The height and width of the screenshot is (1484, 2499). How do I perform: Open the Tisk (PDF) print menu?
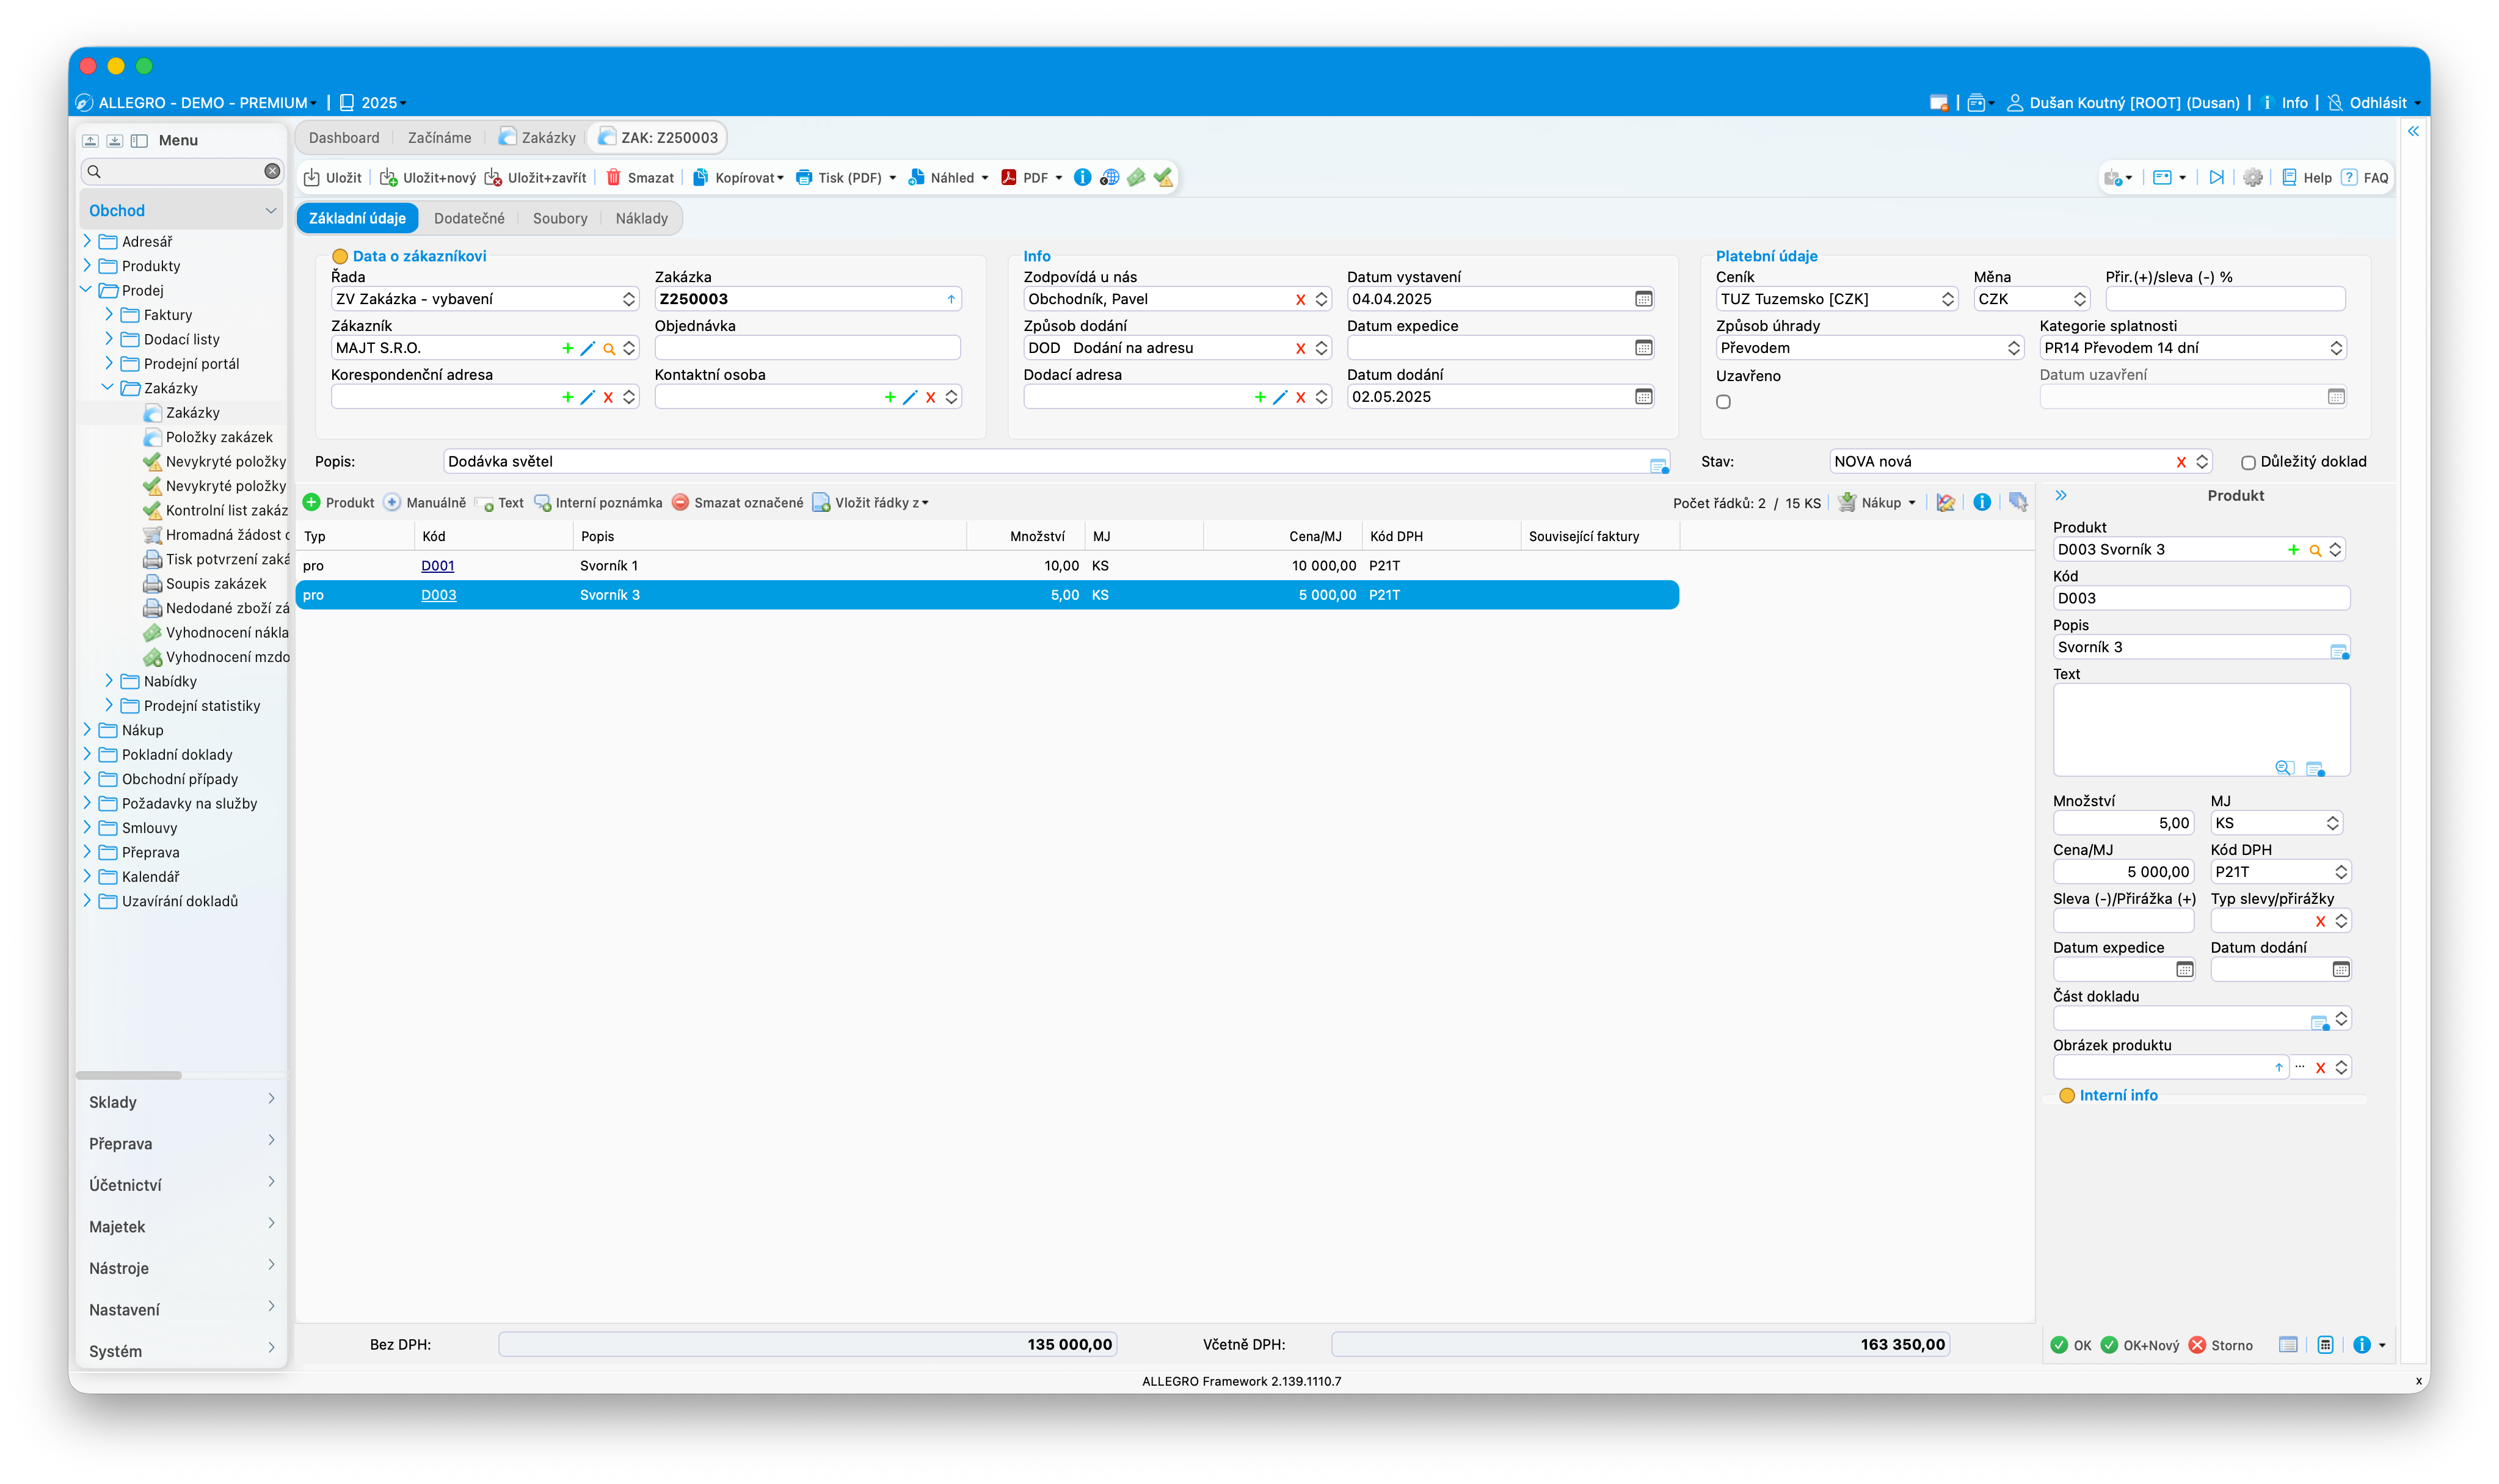point(846,178)
